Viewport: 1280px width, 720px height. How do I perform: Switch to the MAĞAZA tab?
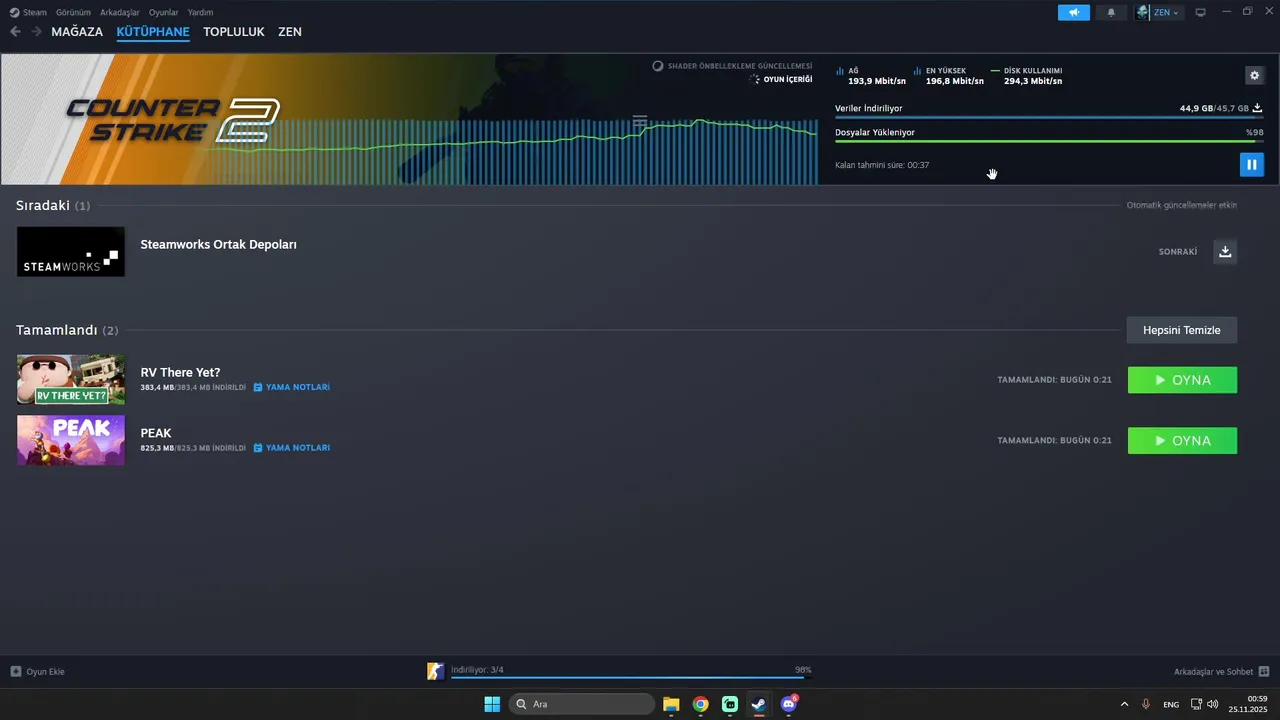(77, 32)
